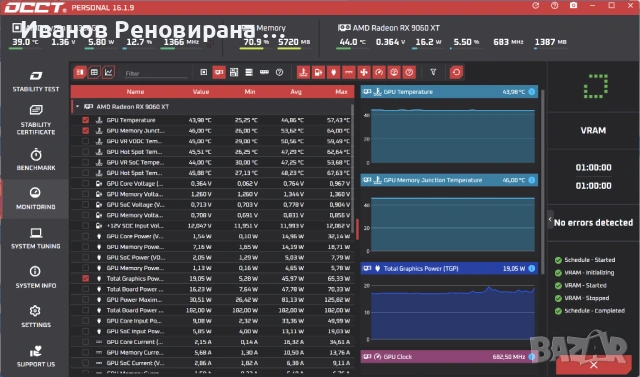Toggle the storage sensor source filter
This screenshot has height=377, width=640.
tap(249, 73)
